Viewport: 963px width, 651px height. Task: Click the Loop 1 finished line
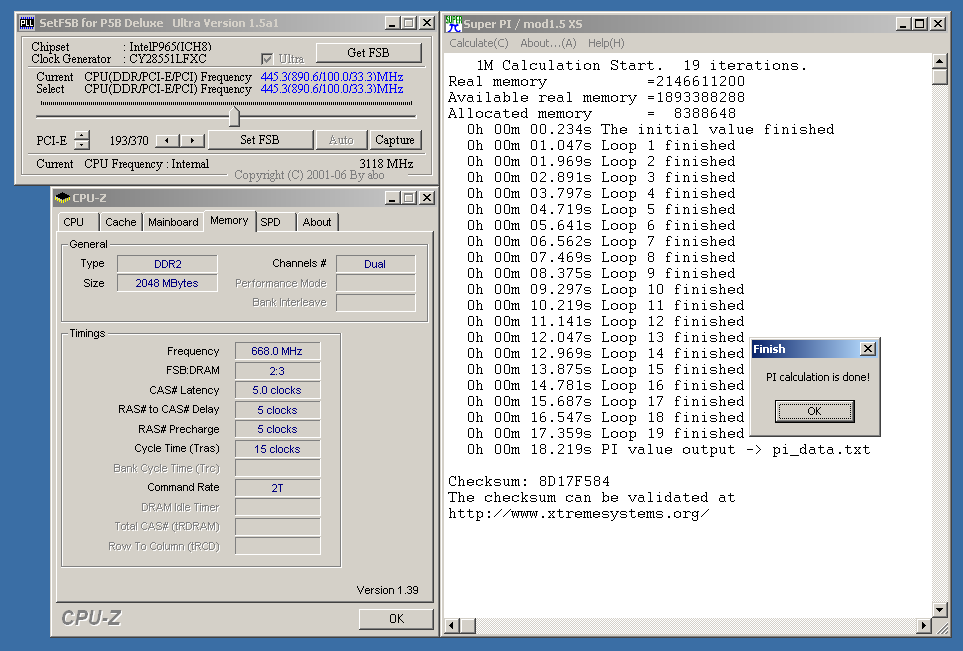[601, 145]
